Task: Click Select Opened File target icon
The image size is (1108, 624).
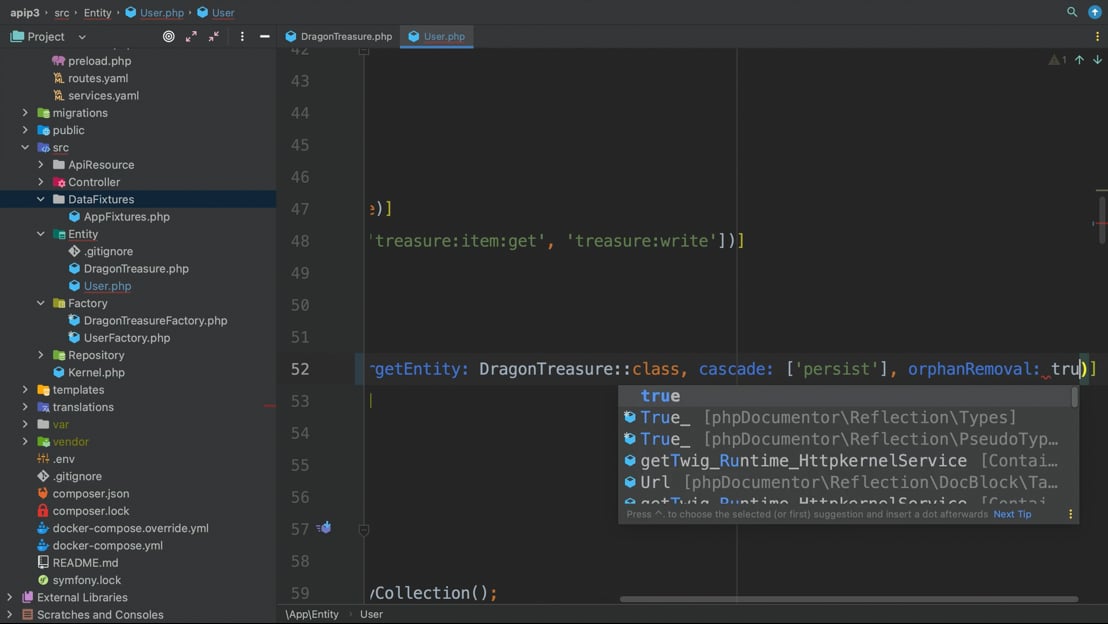Action: [x=168, y=37]
